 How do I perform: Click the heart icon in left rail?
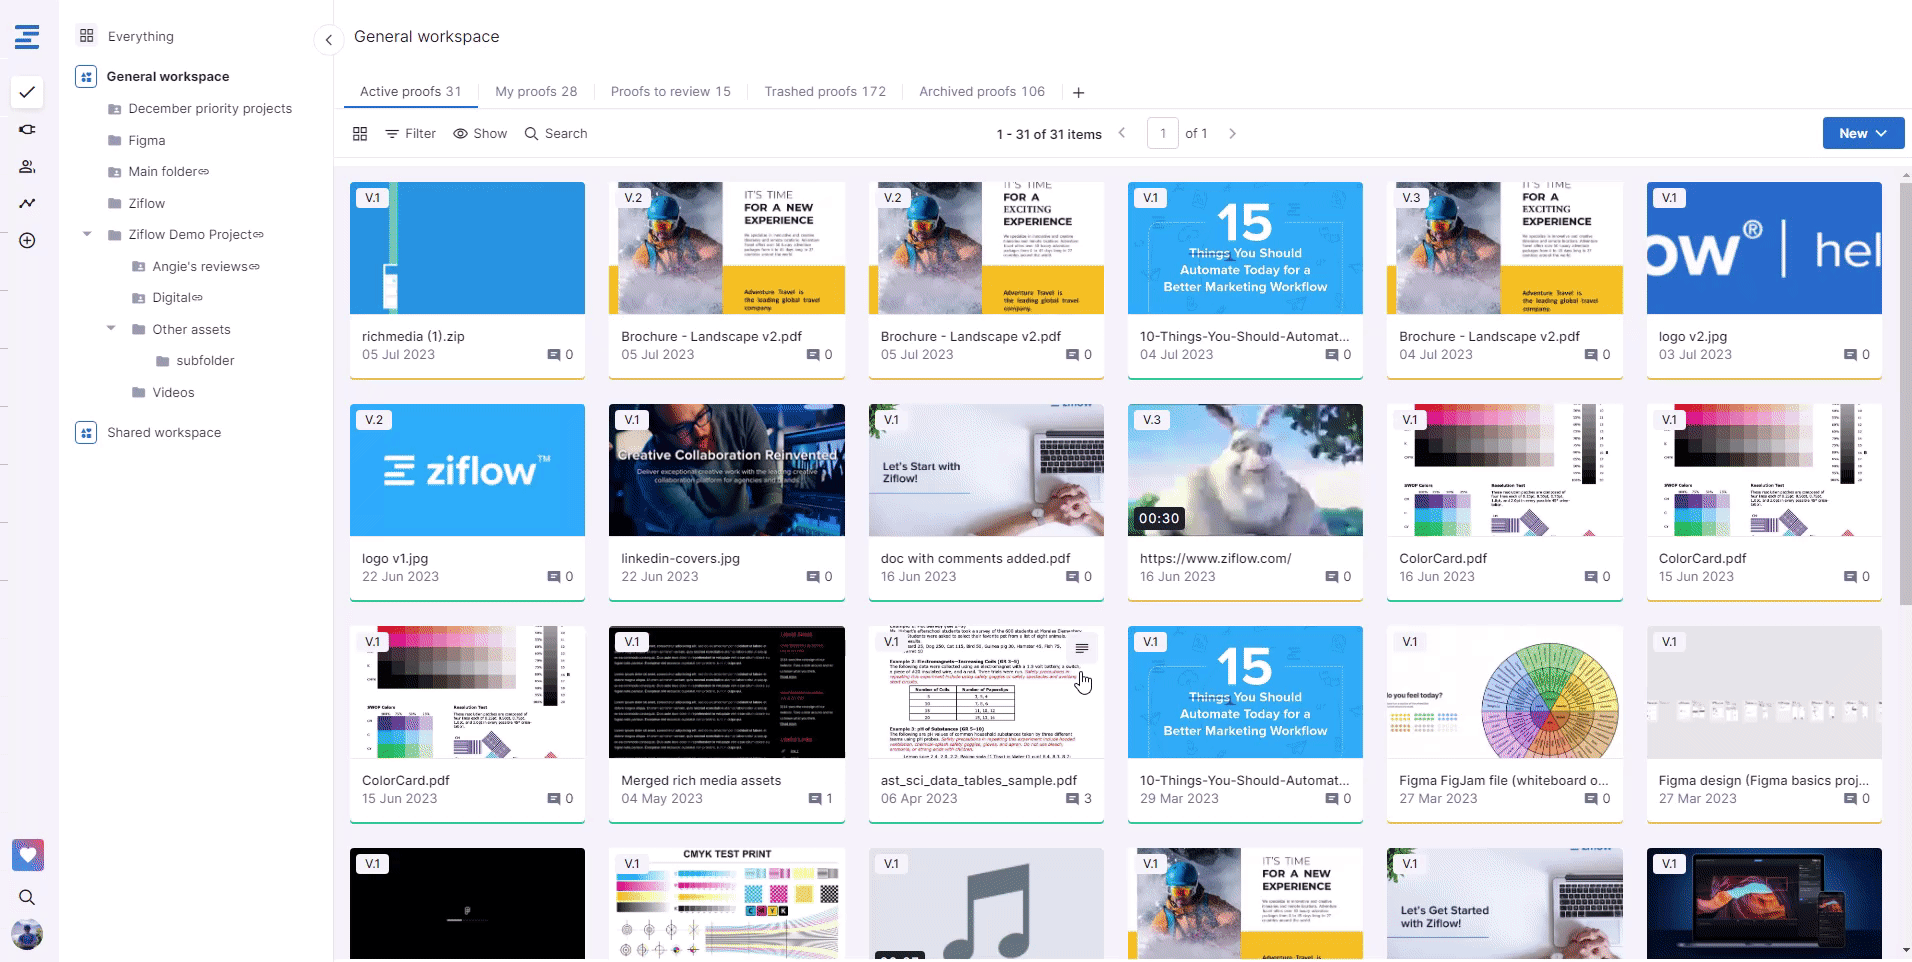point(28,855)
